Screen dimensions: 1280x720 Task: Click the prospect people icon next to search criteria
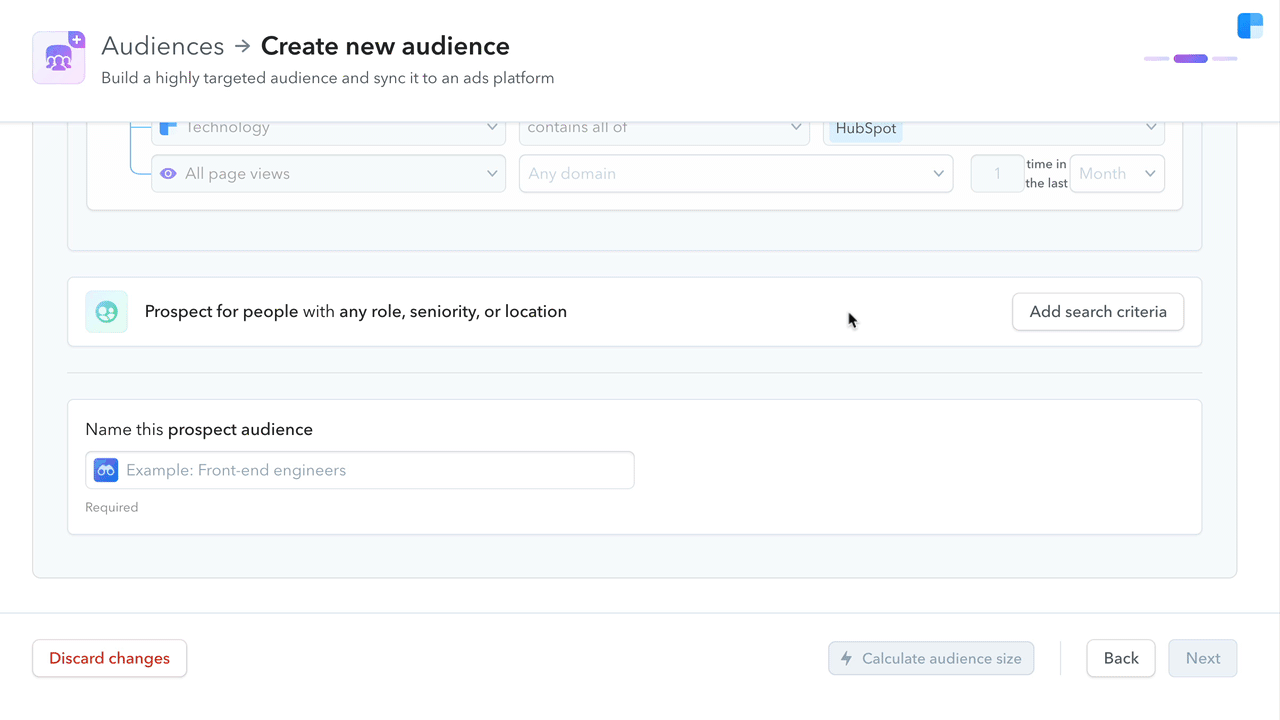pyautogui.click(x=106, y=311)
